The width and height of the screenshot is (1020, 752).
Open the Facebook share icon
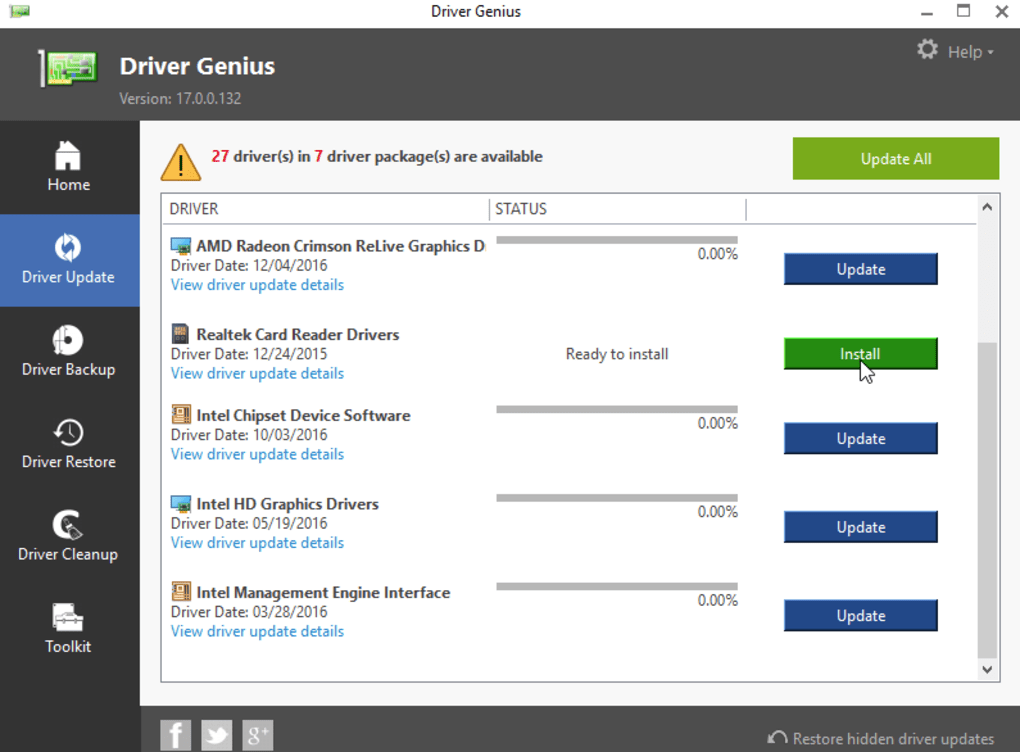(x=176, y=735)
